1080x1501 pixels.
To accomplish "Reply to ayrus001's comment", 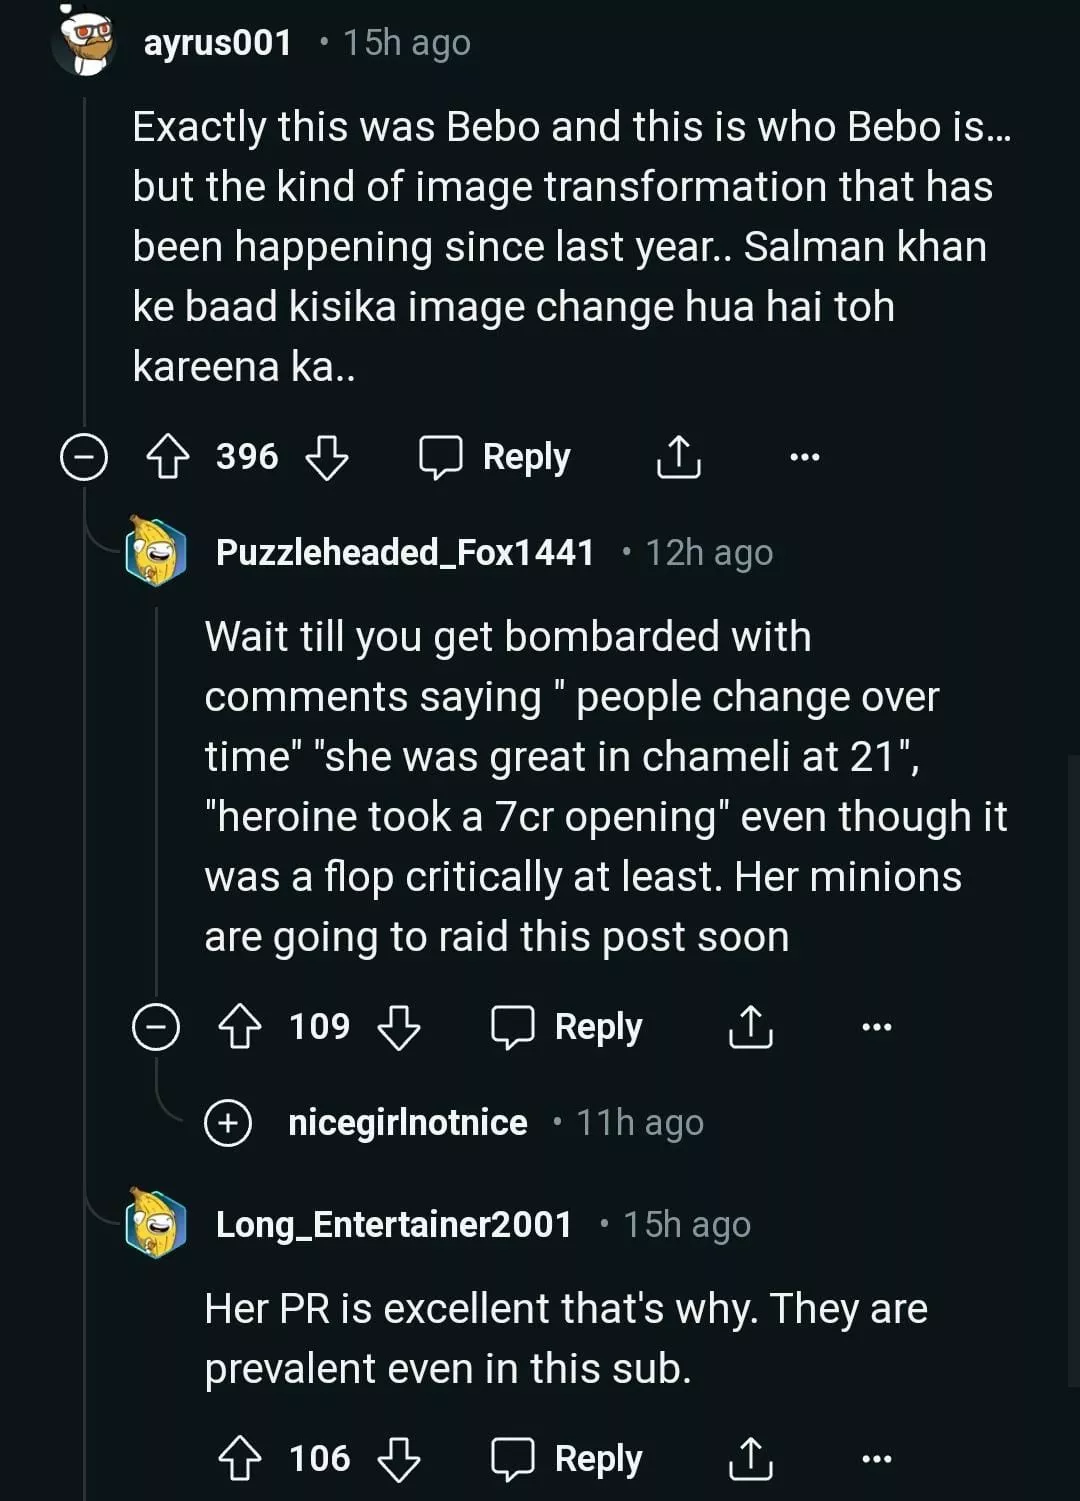I will (x=496, y=458).
